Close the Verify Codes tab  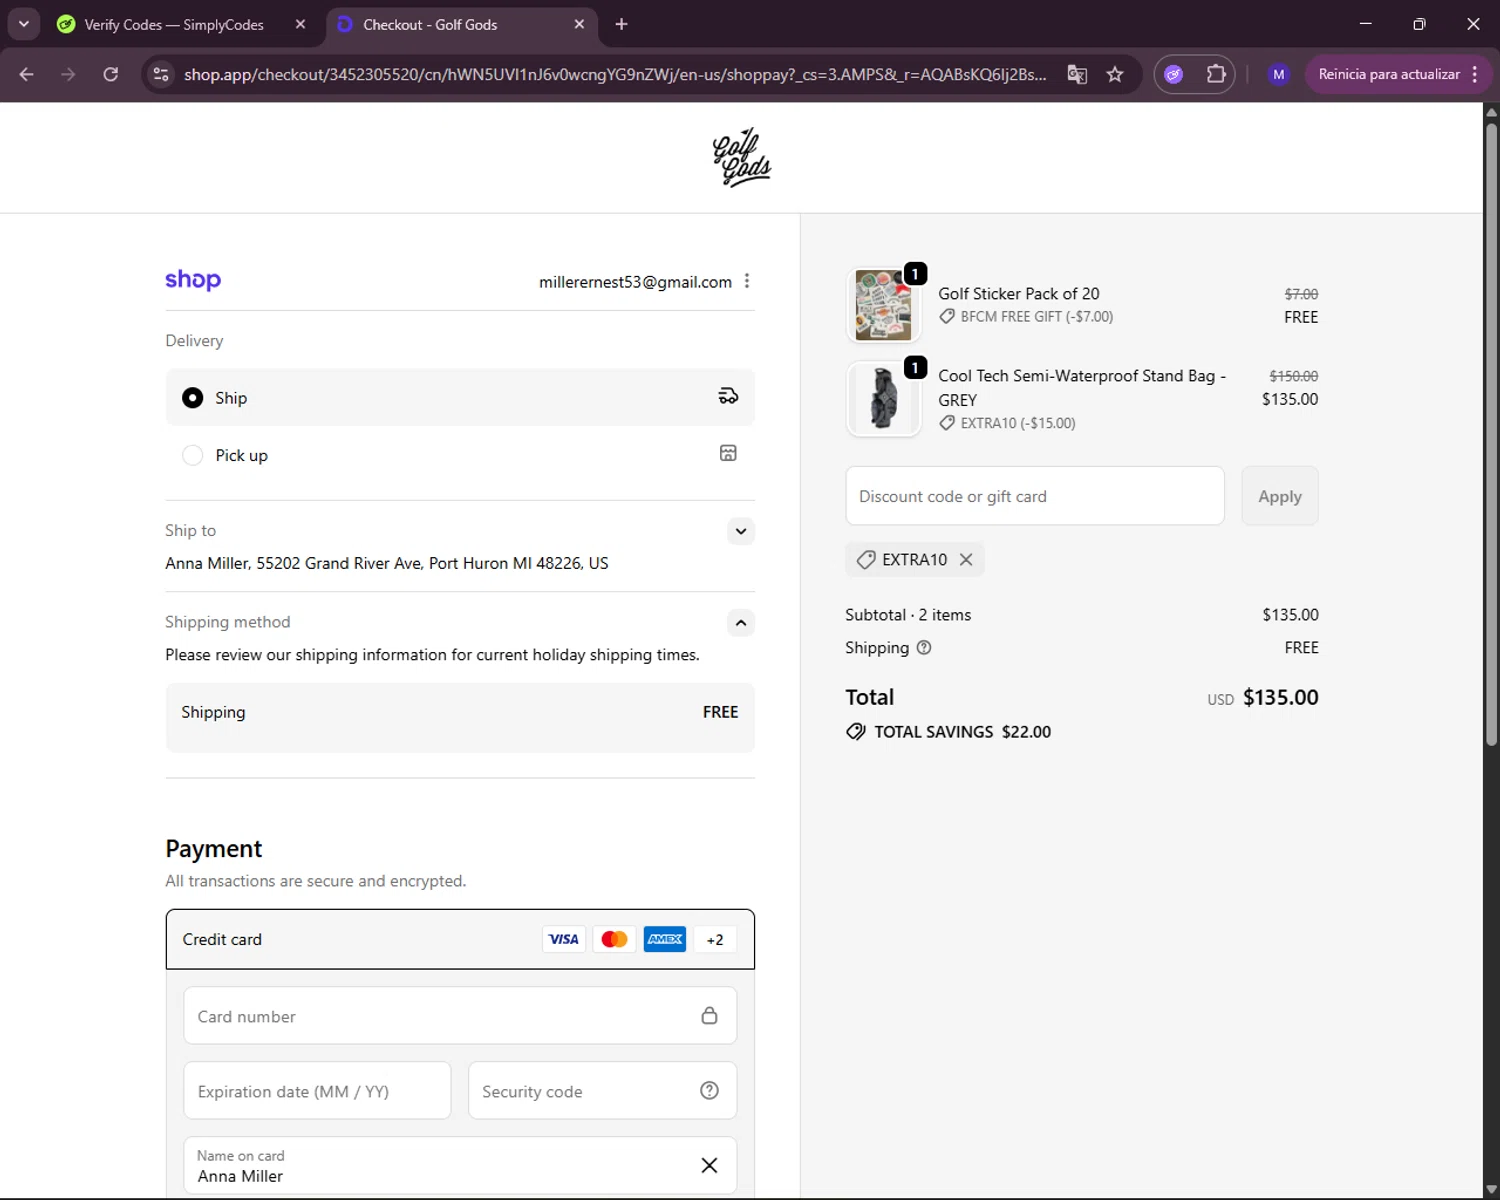(x=300, y=24)
